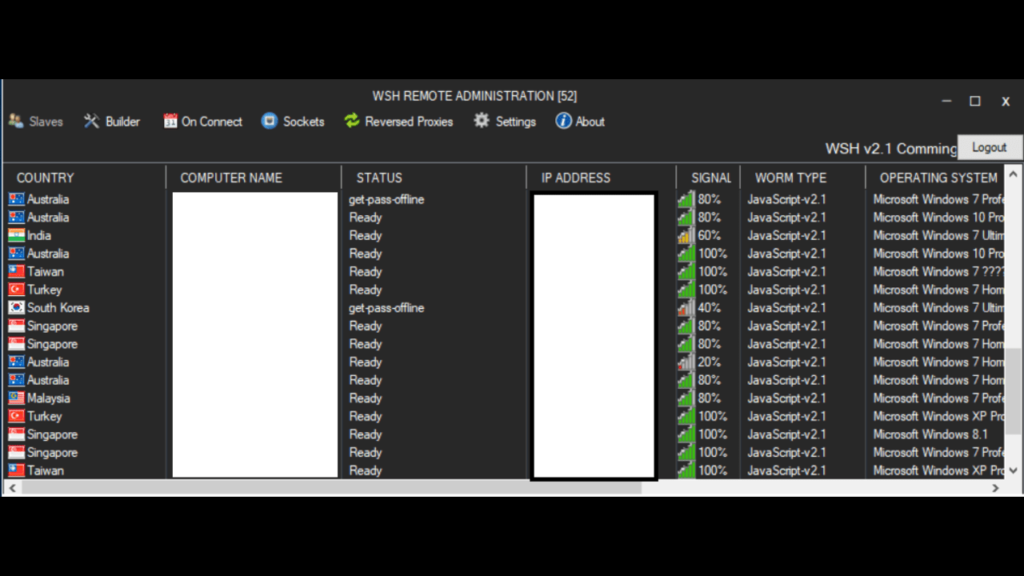The height and width of the screenshot is (576, 1024).
Task: Click the vertical scrollbar thumb
Action: pos(1013,391)
